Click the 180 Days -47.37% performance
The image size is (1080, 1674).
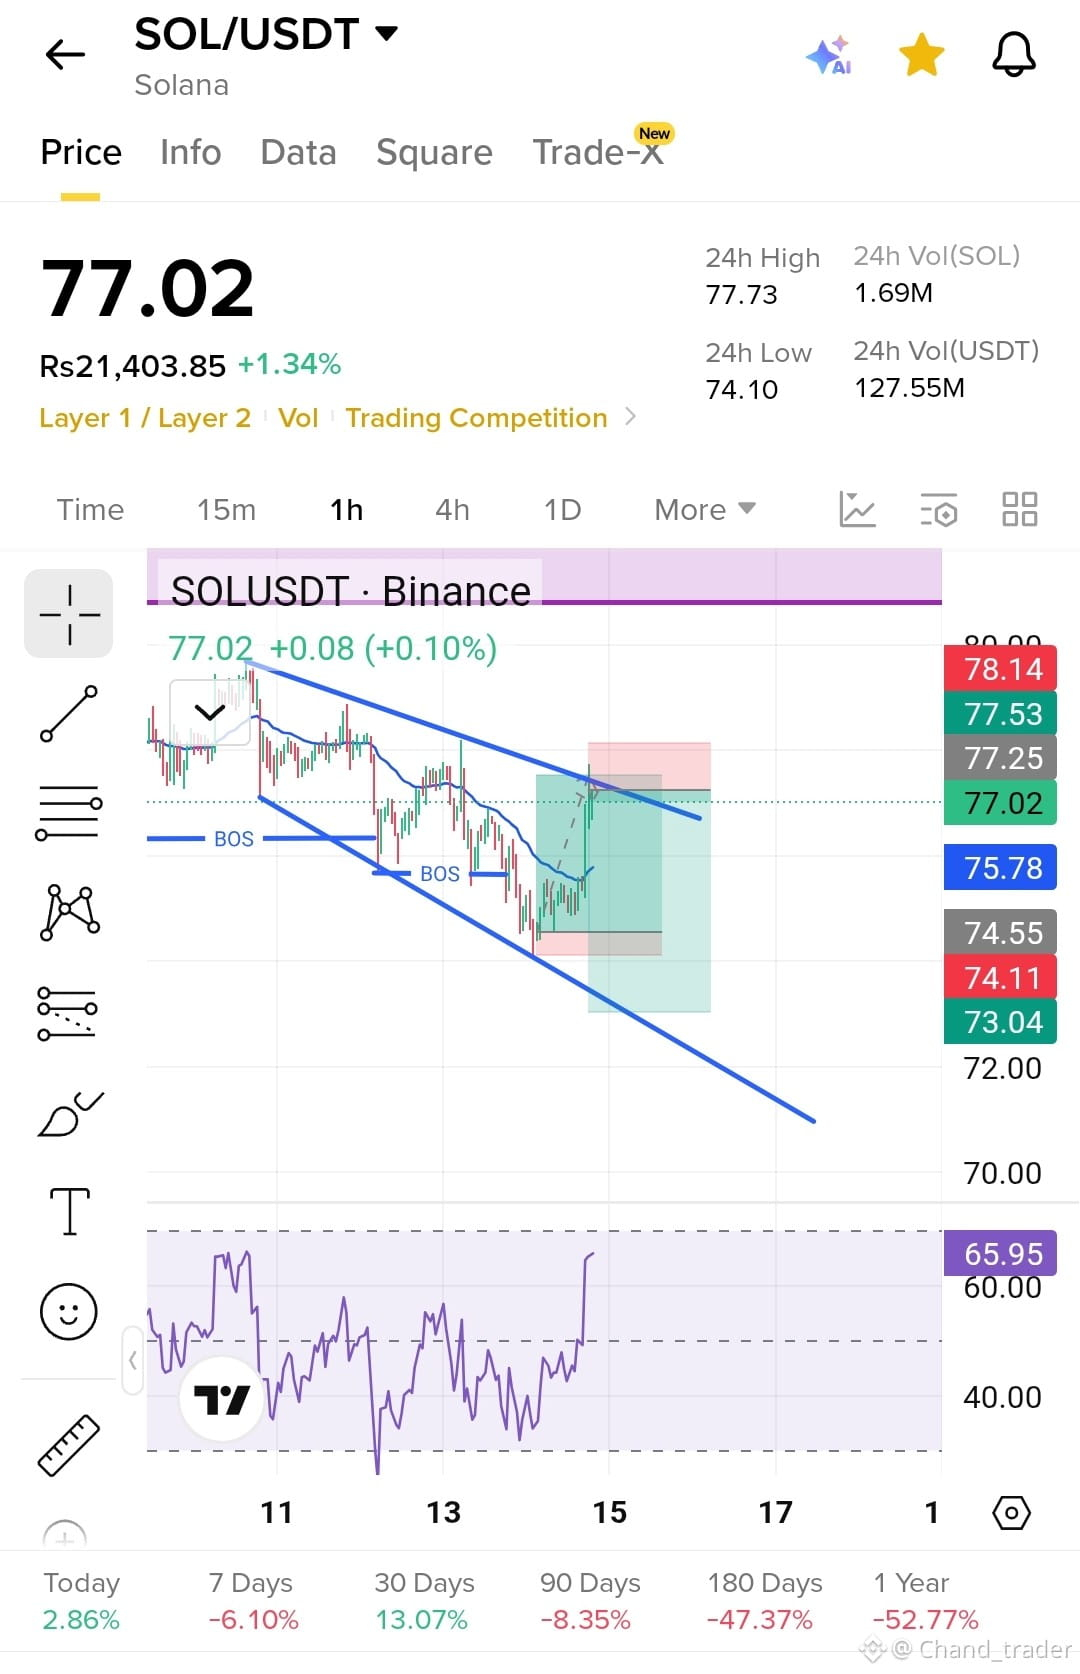pos(764,1601)
